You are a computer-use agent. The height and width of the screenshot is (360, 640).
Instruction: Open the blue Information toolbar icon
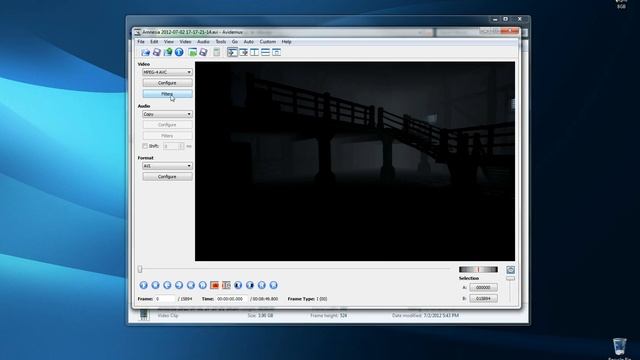click(x=179, y=52)
